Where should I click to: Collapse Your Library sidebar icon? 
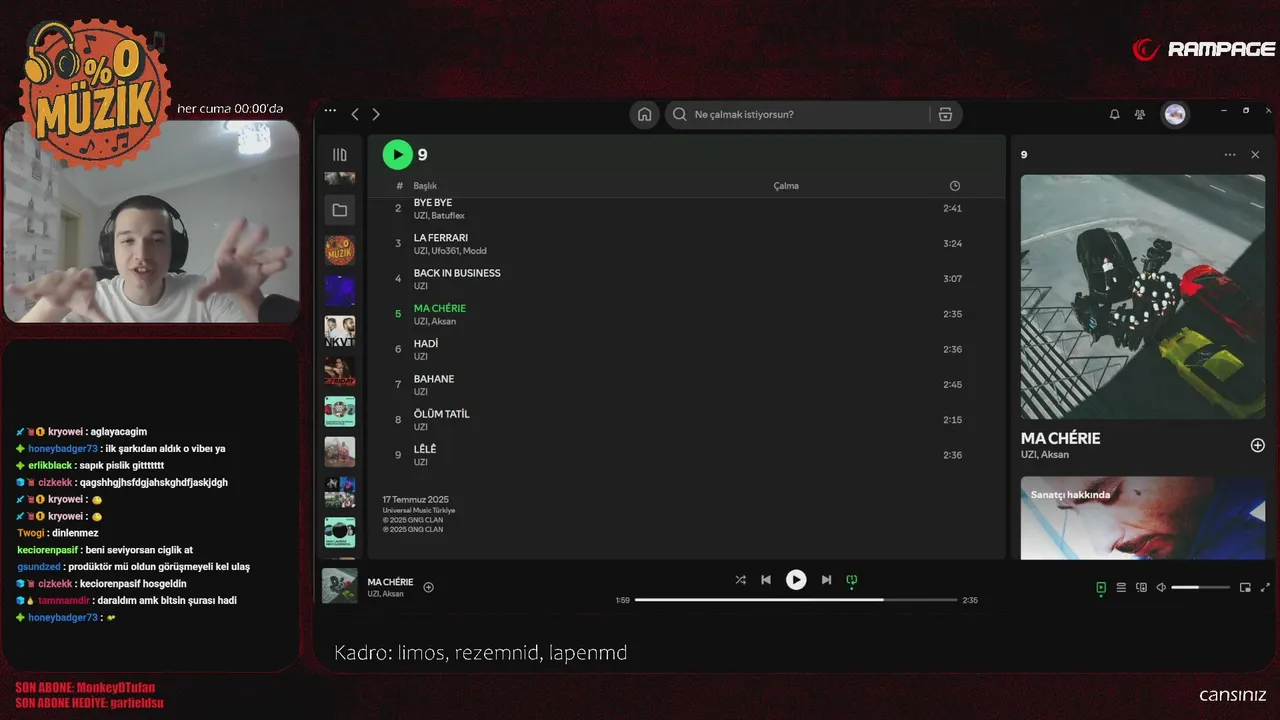[x=340, y=155]
